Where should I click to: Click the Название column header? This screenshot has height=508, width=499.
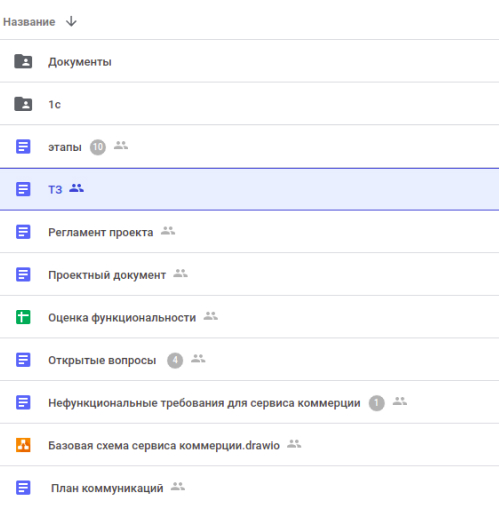coord(29,22)
